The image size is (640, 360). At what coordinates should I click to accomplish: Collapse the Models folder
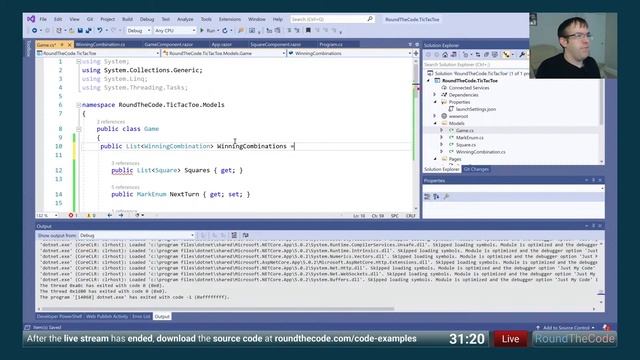click(x=435, y=123)
